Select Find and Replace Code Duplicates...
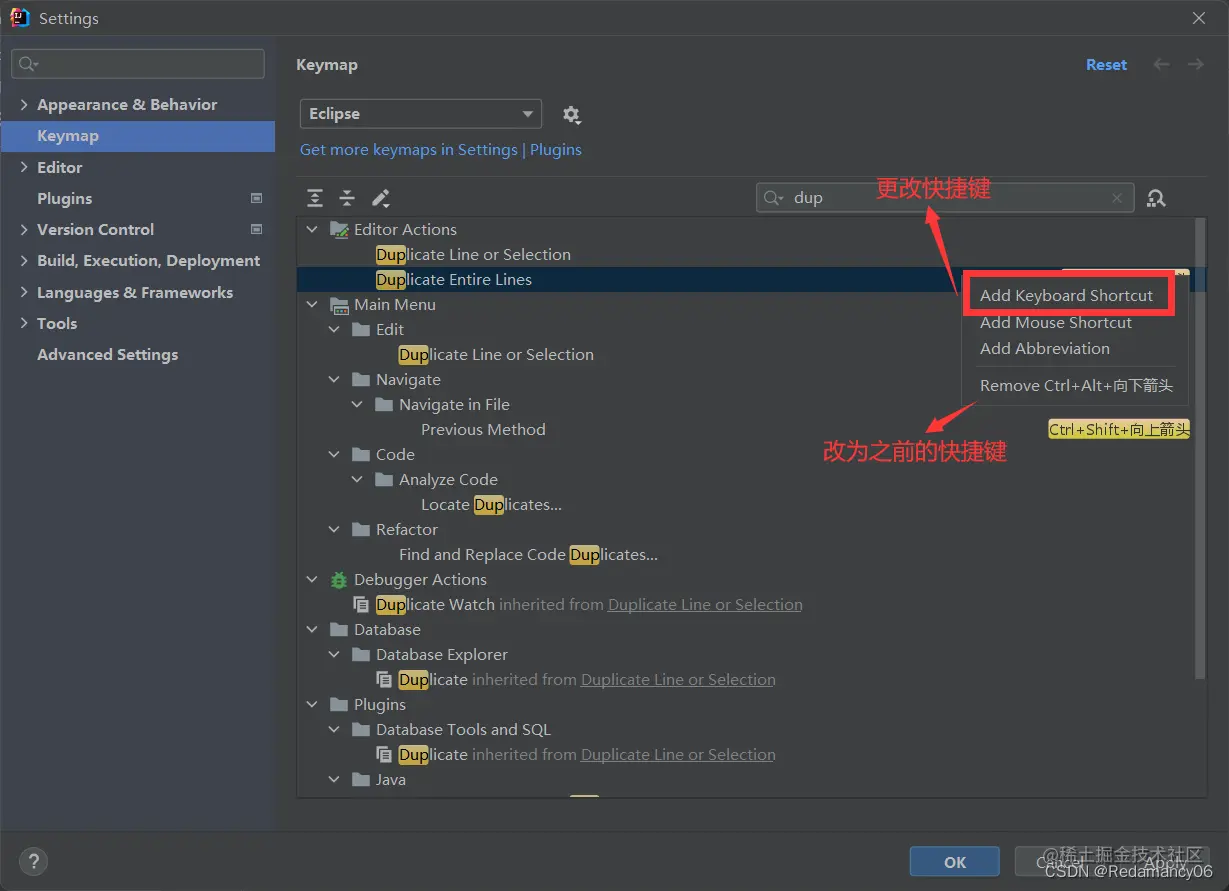The width and height of the screenshot is (1229, 891). pos(528,554)
